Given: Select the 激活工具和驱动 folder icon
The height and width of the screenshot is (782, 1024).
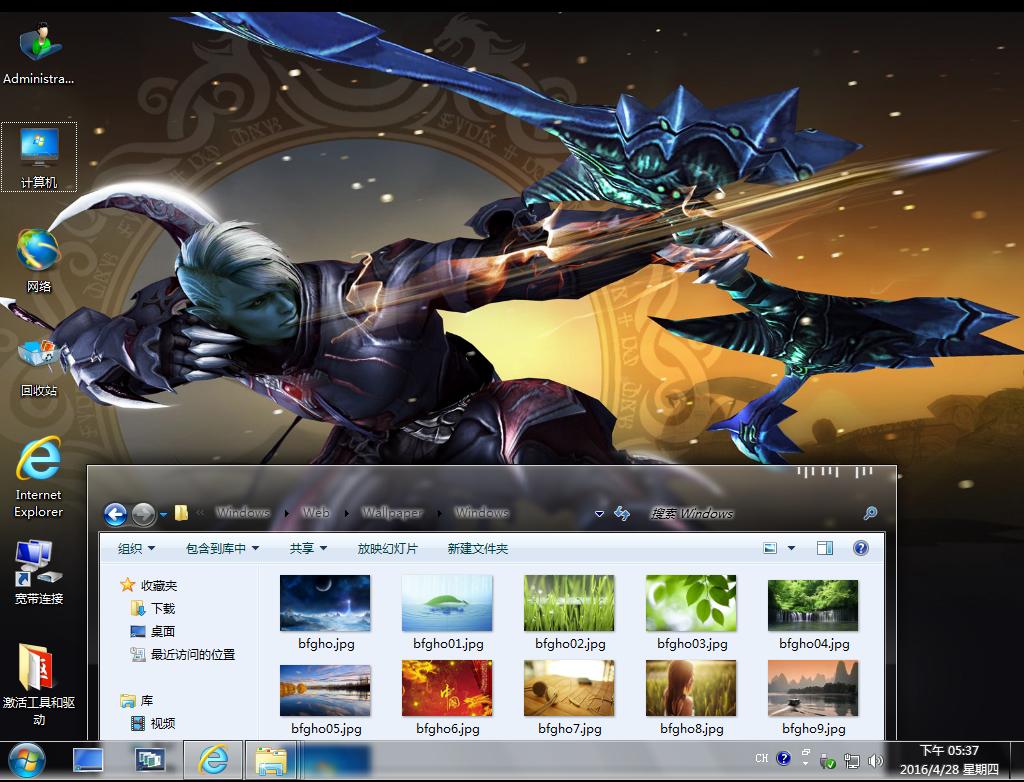Looking at the screenshot, I should point(39,685).
